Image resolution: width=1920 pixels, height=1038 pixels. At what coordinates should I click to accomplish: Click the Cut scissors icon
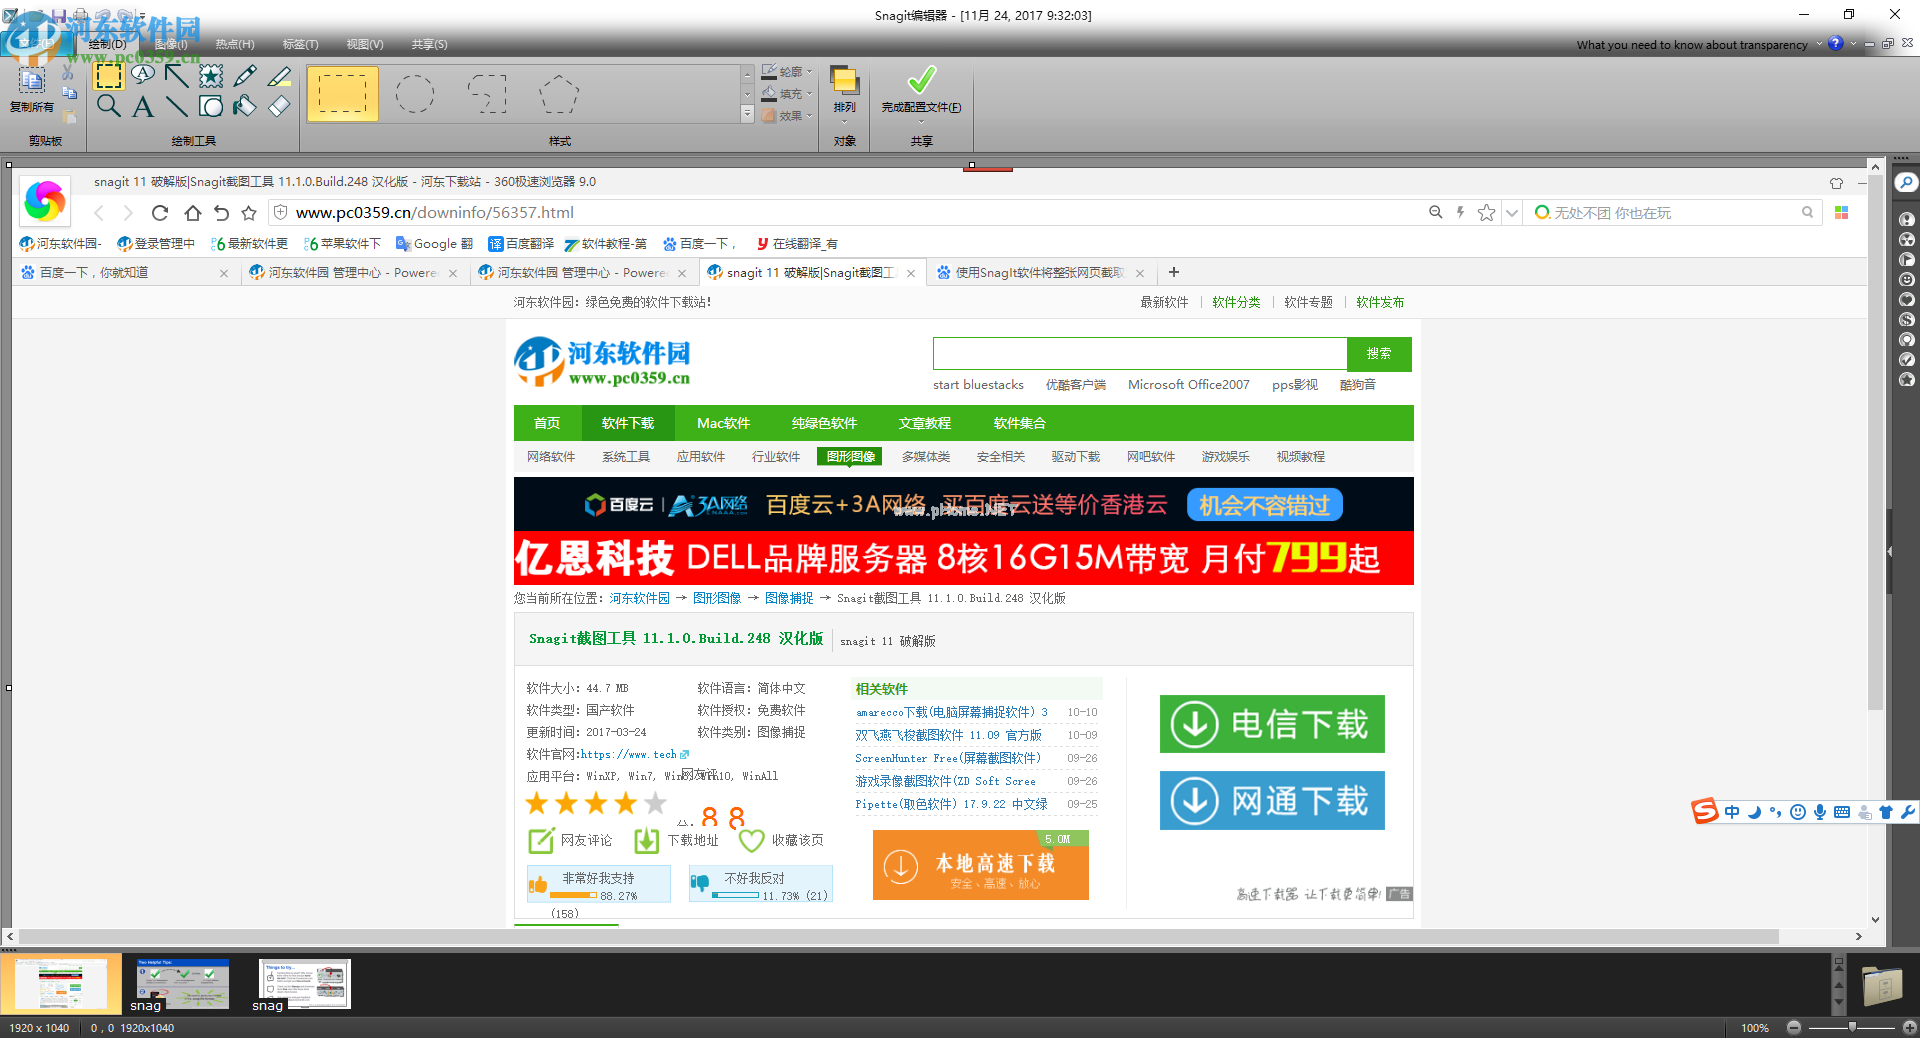click(68, 72)
